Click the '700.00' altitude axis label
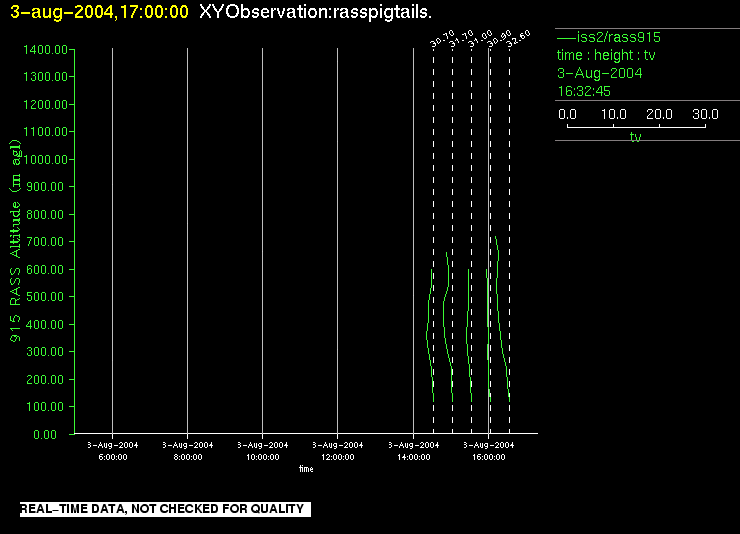 click(45, 242)
